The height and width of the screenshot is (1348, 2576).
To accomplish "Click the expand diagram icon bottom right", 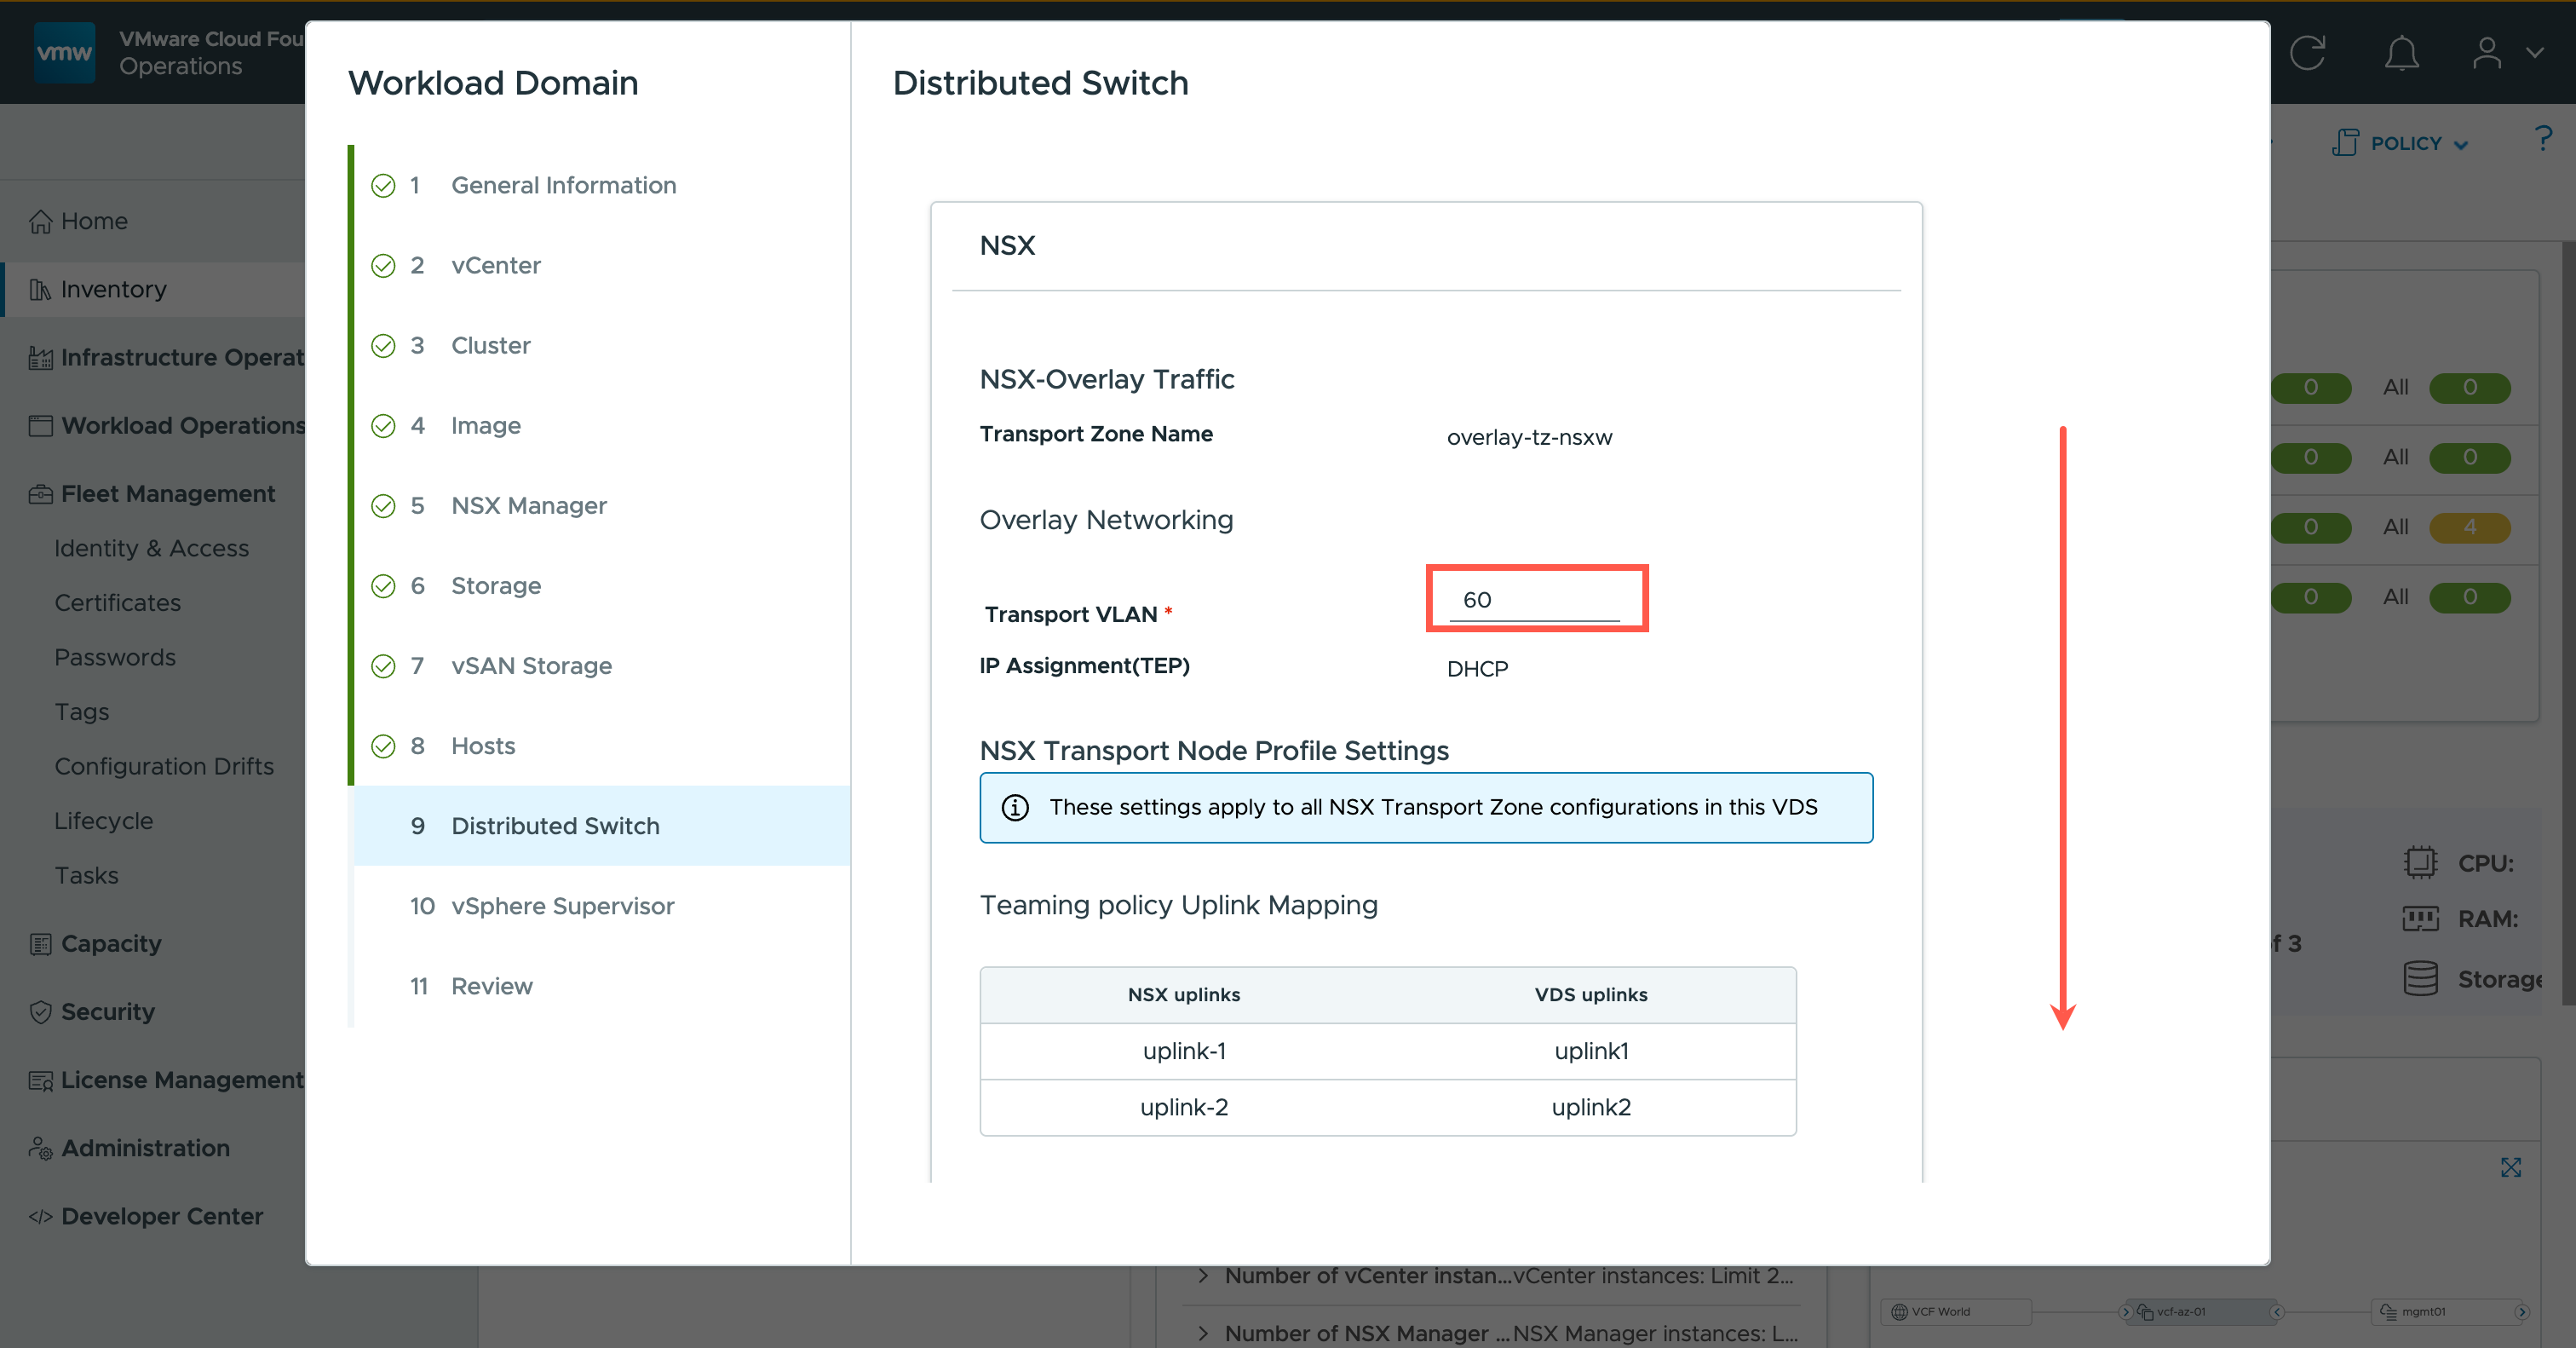I will pyautogui.click(x=2510, y=1167).
